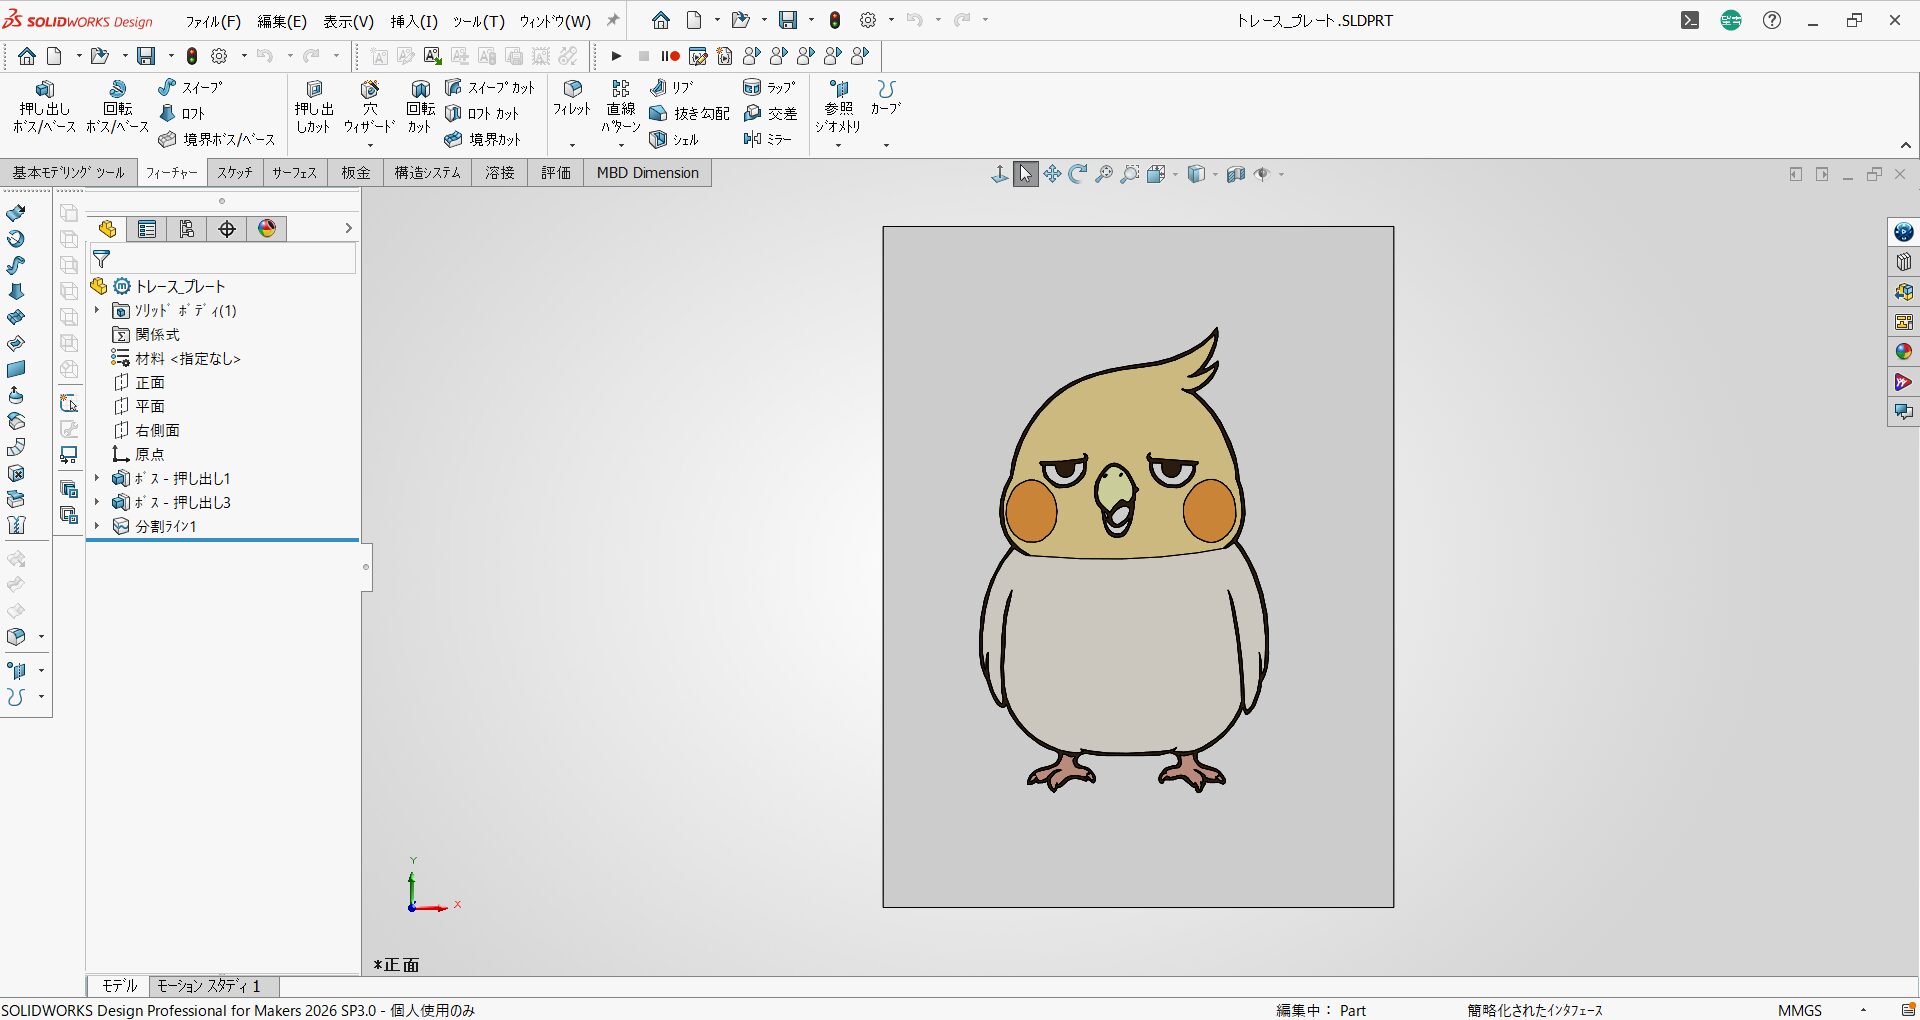Toggle the select cursor tool in view toolbar
This screenshot has width=1920, height=1020.
point(1026,174)
